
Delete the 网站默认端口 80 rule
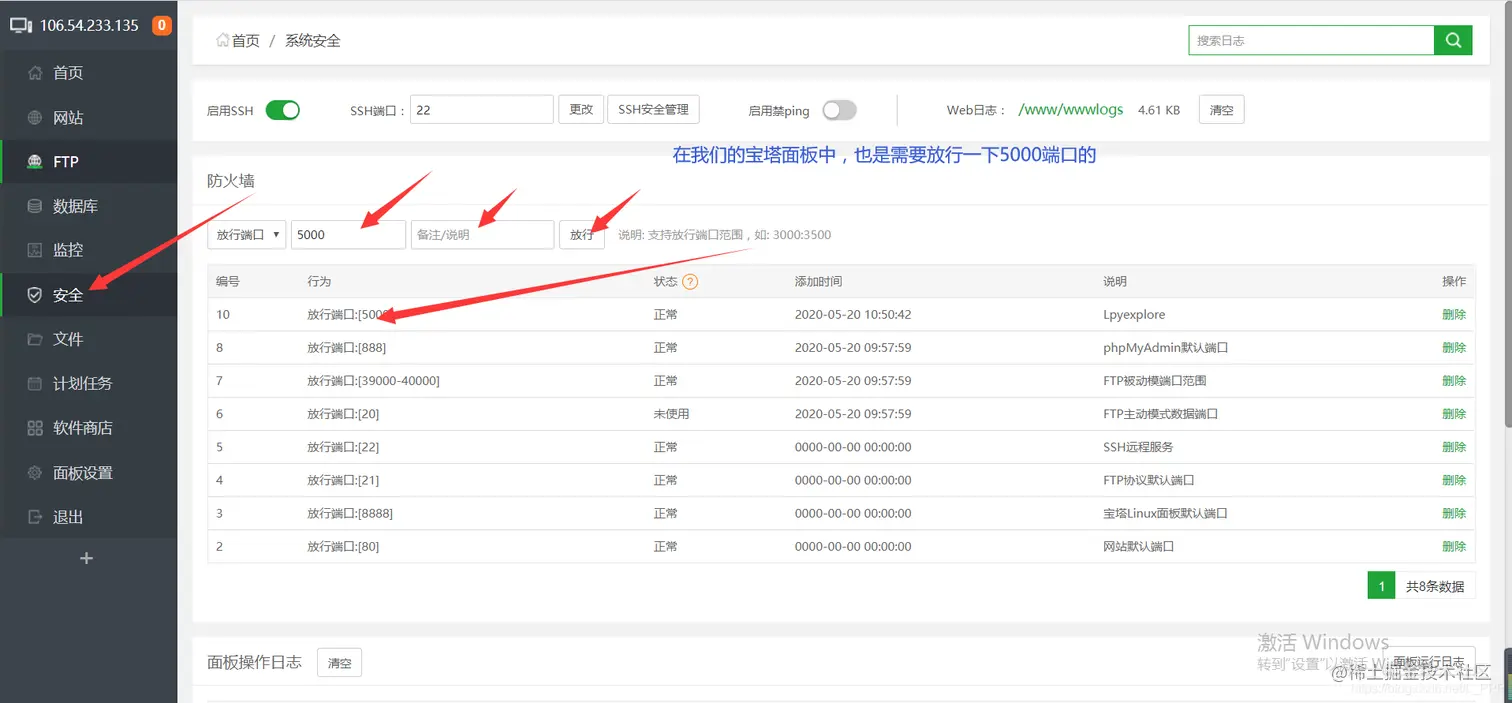[x=1454, y=546]
